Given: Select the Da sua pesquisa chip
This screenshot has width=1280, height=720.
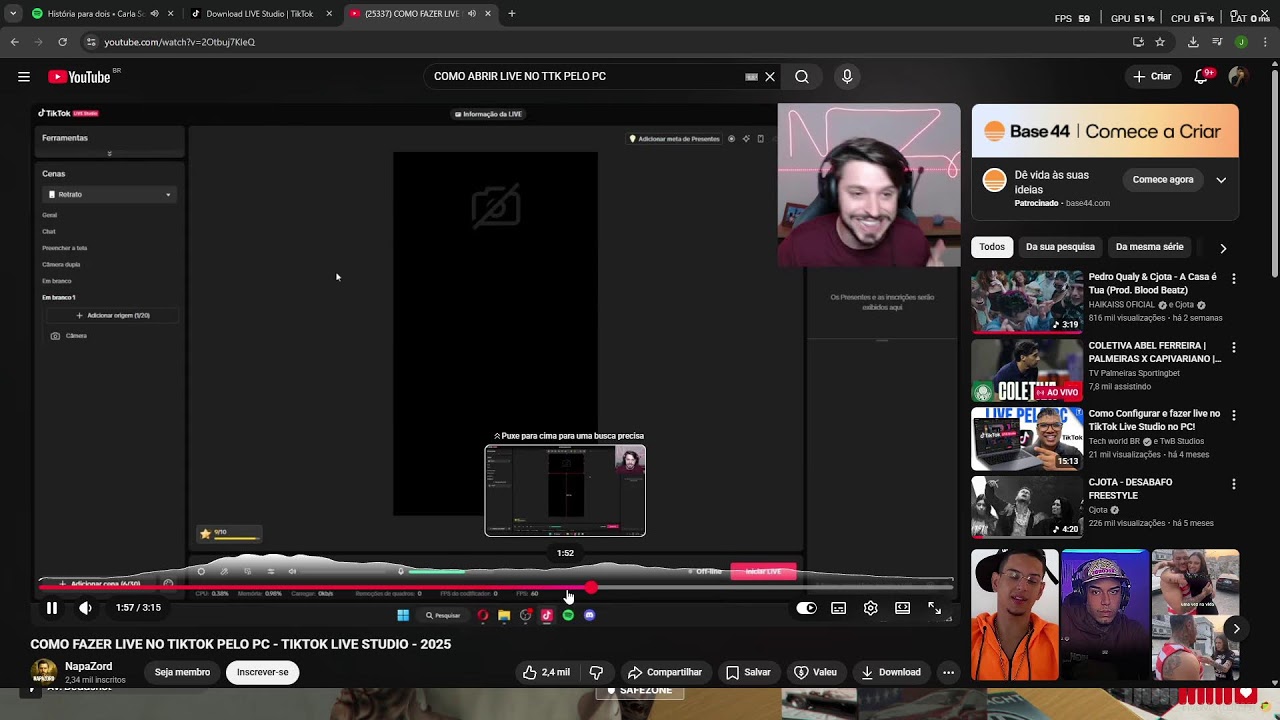Looking at the screenshot, I should click(x=1060, y=247).
